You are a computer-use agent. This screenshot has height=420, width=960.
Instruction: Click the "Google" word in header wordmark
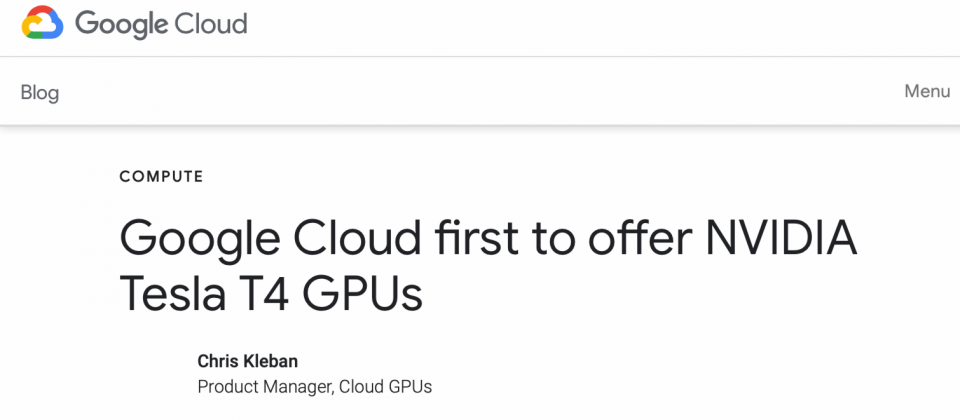tap(122, 25)
